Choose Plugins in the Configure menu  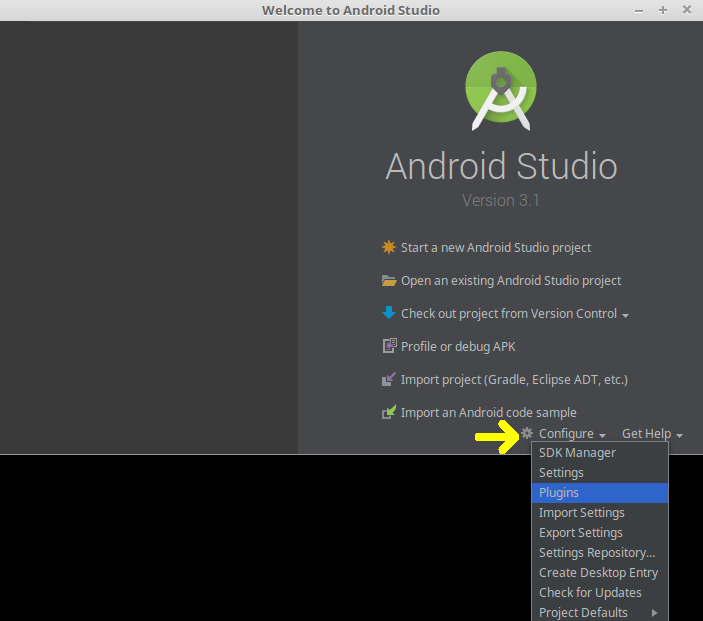click(600, 493)
